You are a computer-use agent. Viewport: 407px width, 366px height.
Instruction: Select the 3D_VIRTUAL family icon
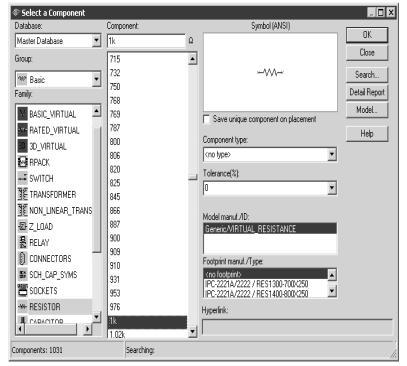point(22,146)
